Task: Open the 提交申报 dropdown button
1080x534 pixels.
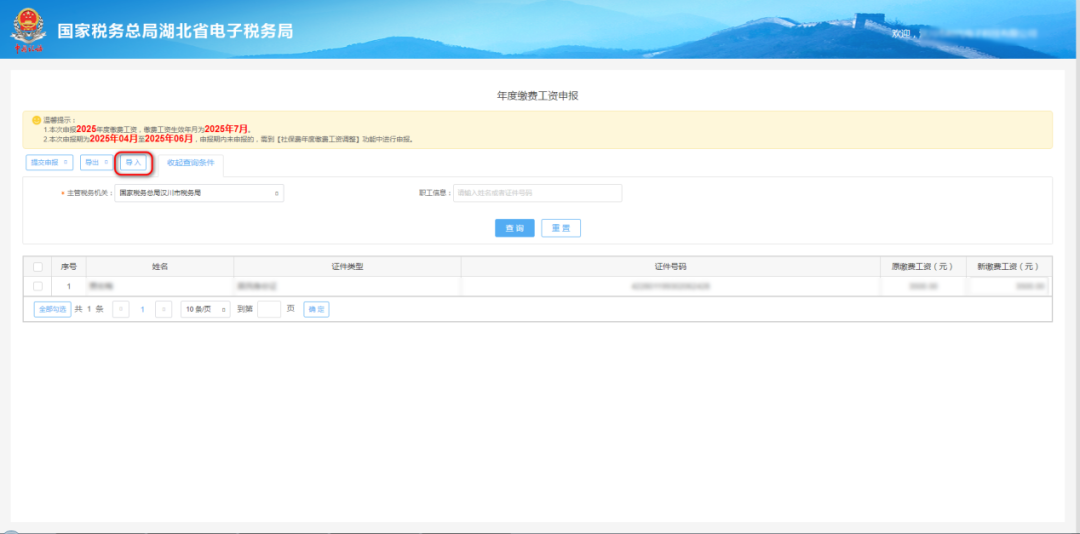Action: click(x=49, y=162)
